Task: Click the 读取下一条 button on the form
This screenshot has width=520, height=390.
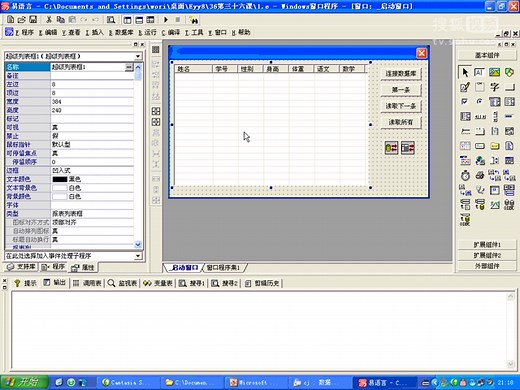Action: 401,106
